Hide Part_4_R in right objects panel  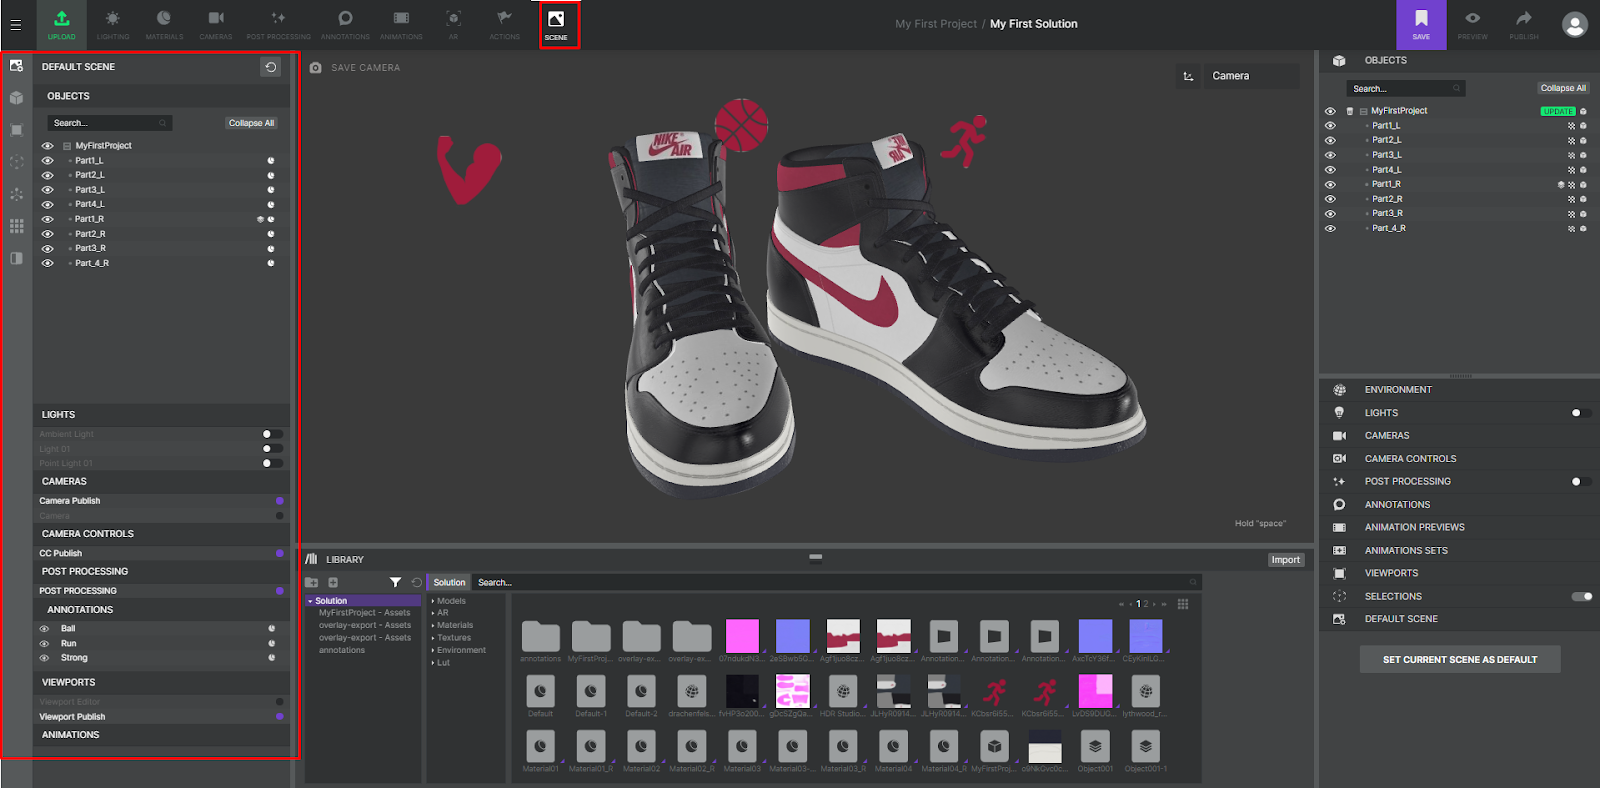(1330, 229)
